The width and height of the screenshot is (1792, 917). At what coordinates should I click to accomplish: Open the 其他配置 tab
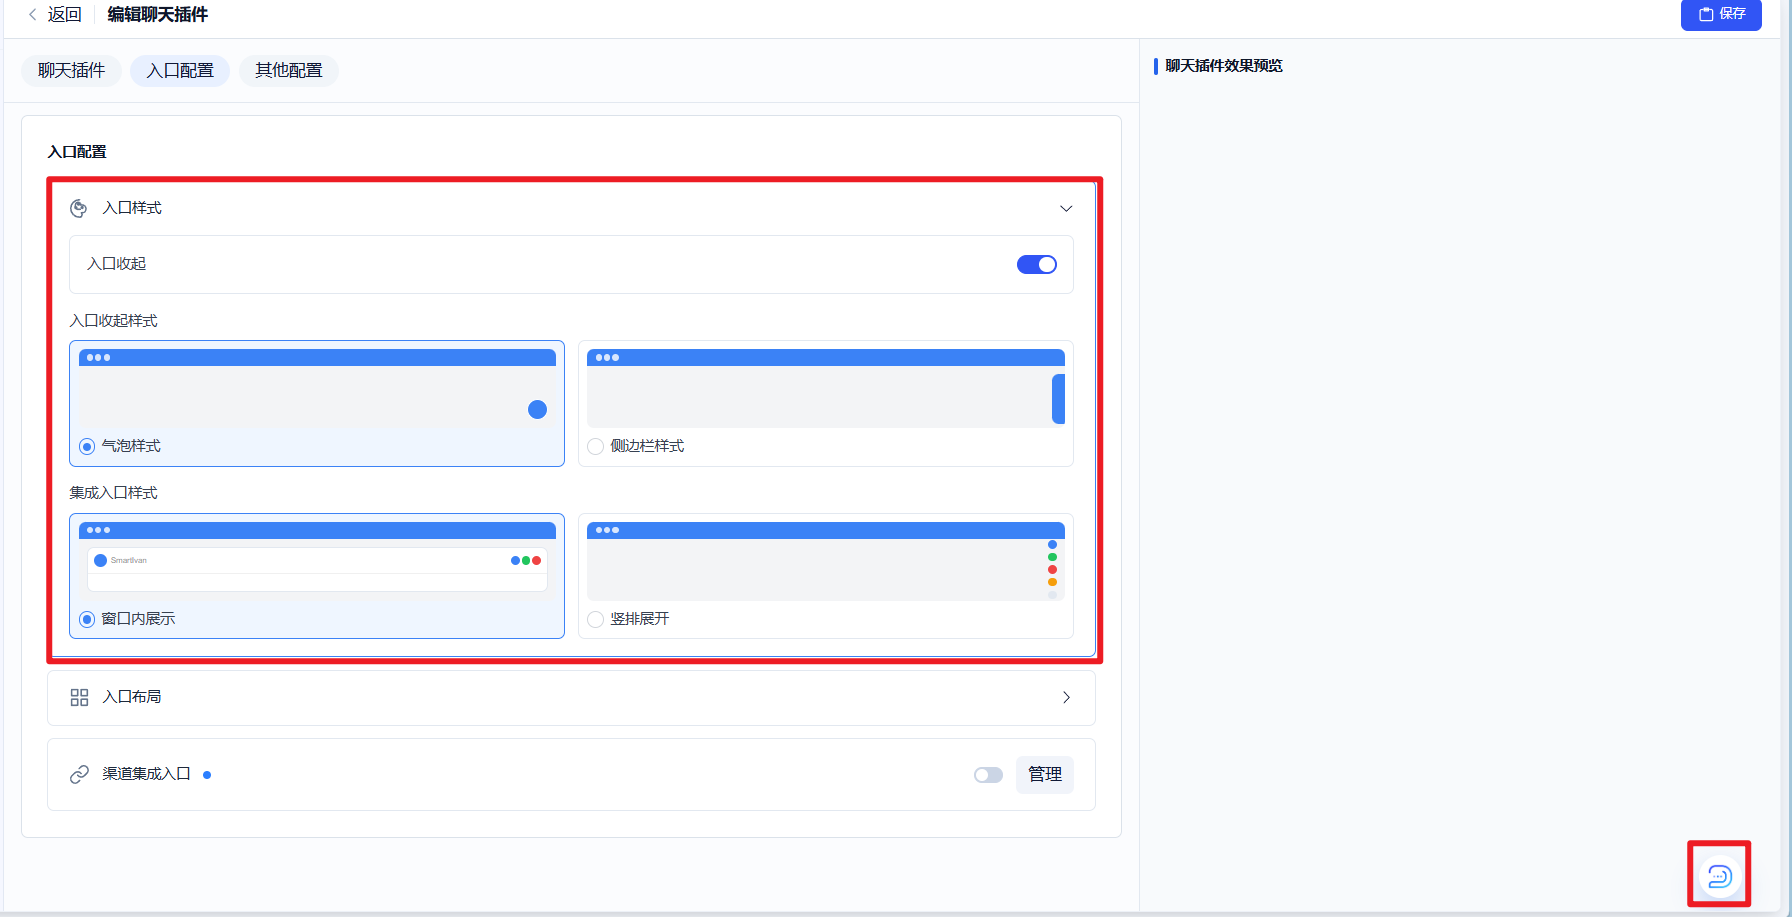pos(289,70)
